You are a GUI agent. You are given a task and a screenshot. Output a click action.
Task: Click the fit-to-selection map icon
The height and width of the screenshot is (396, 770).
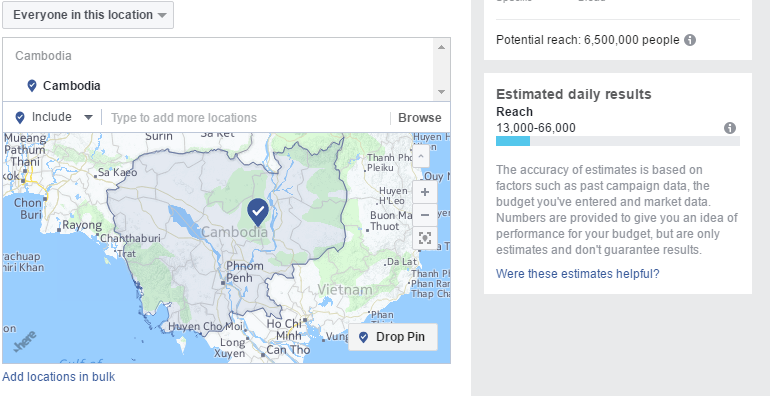[425, 238]
